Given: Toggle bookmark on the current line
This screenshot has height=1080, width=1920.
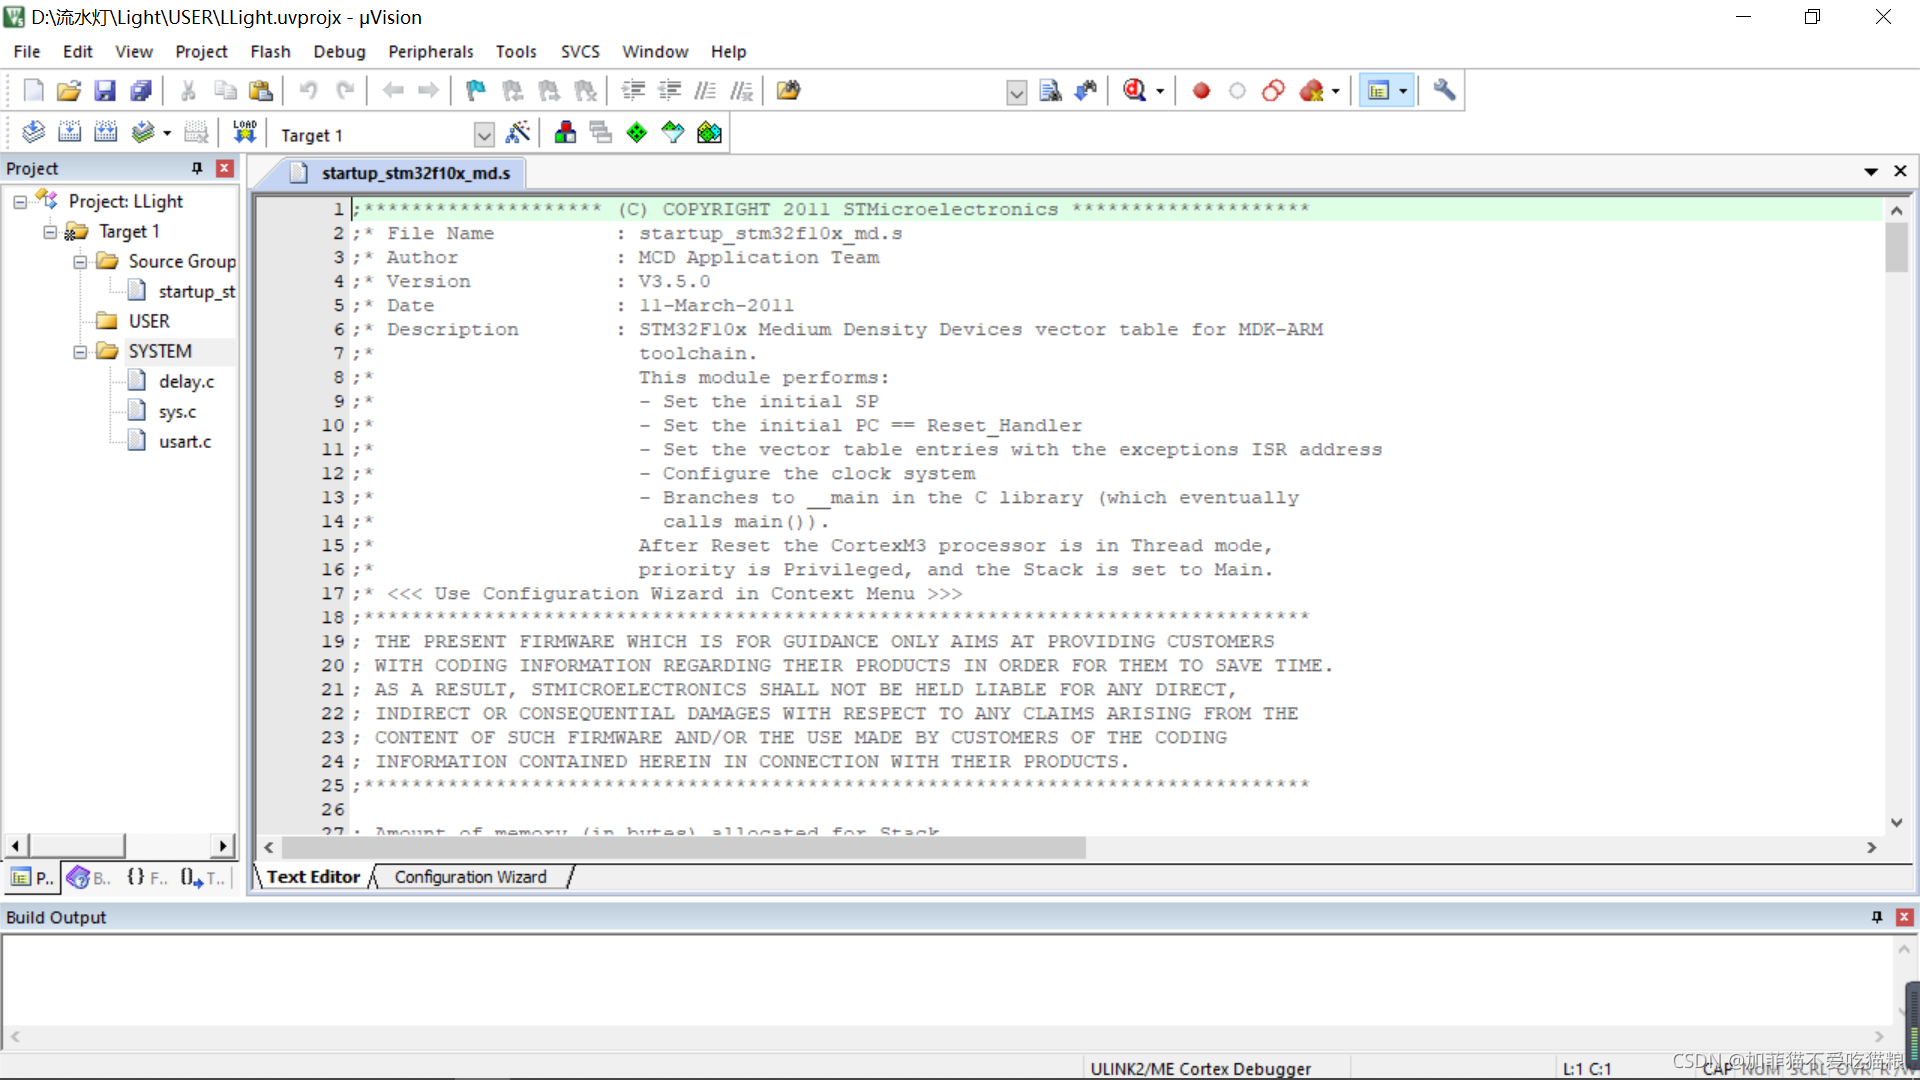Looking at the screenshot, I should pyautogui.click(x=475, y=91).
